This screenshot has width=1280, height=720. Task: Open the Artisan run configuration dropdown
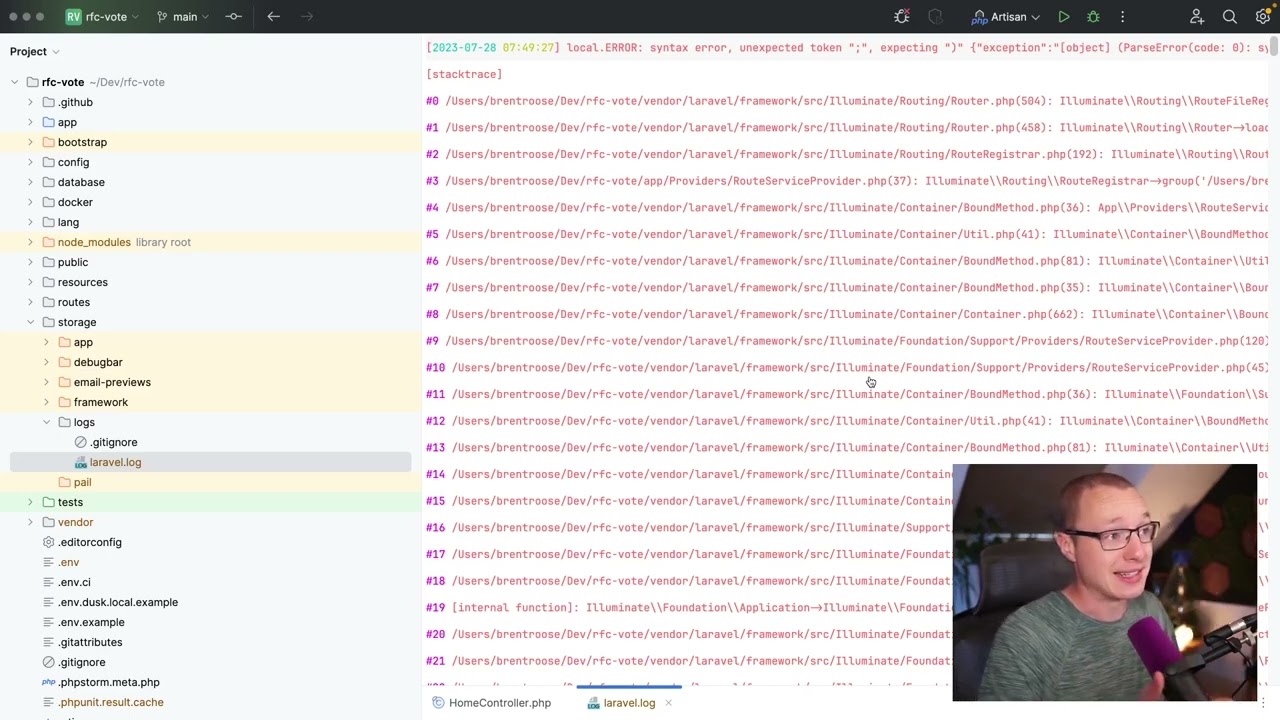point(1006,17)
